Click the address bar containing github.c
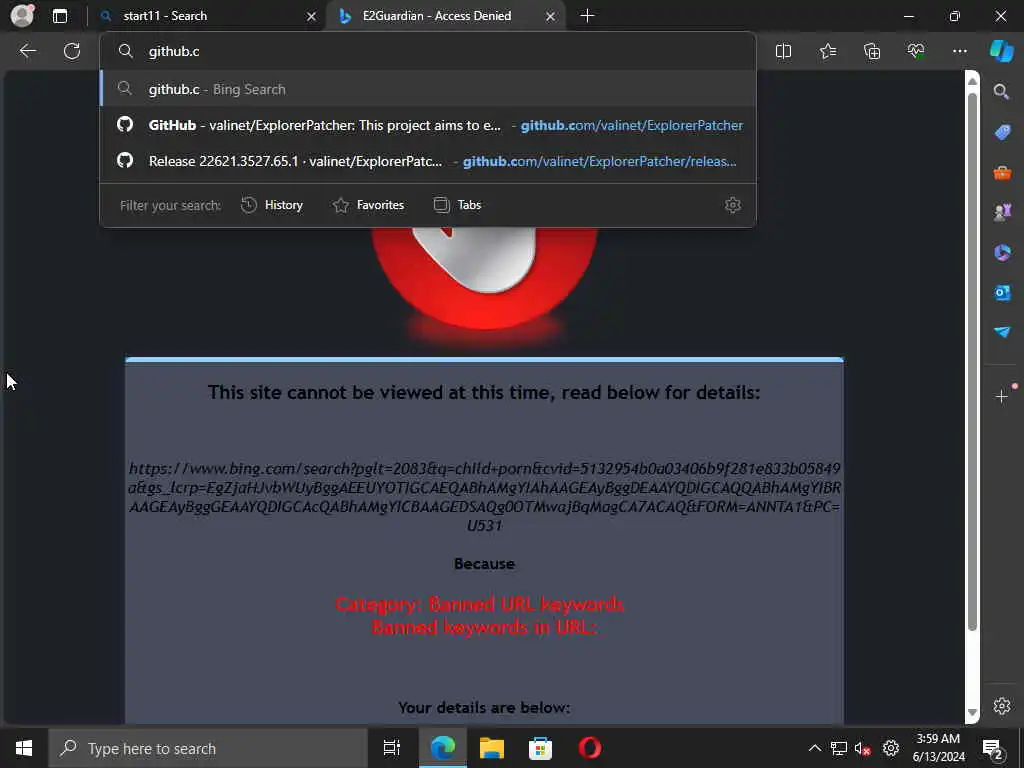Viewport: 1024px width, 768px height. tap(428, 52)
